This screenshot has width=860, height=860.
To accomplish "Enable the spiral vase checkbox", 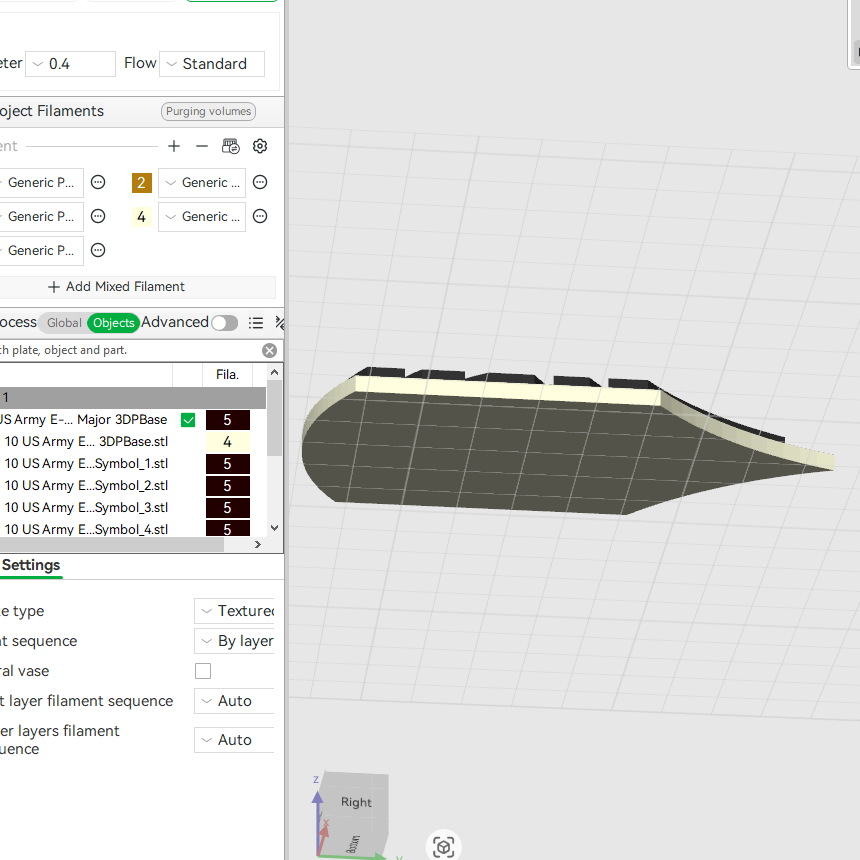I will (203, 671).
